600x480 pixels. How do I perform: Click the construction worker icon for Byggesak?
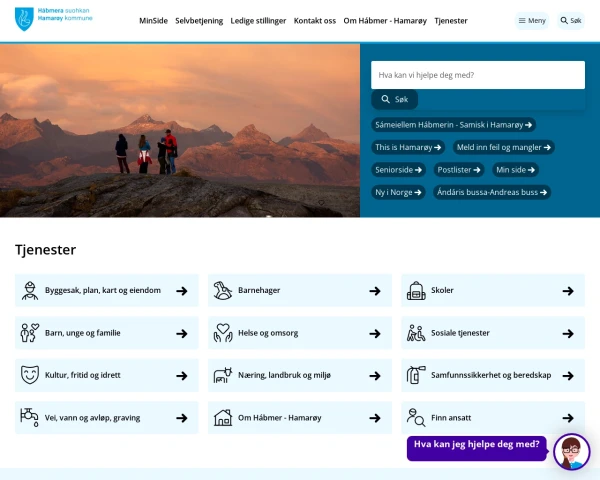(30, 291)
